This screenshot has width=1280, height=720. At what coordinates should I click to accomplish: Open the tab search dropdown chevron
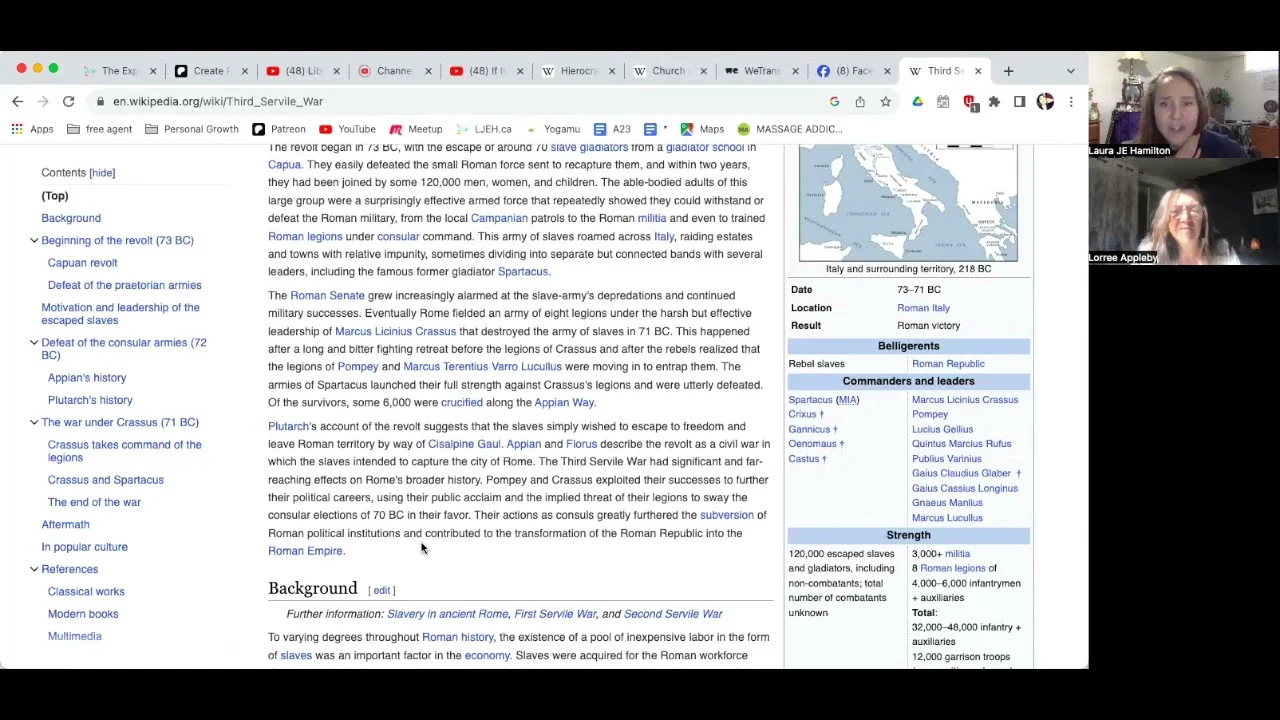pyautogui.click(x=1070, y=71)
